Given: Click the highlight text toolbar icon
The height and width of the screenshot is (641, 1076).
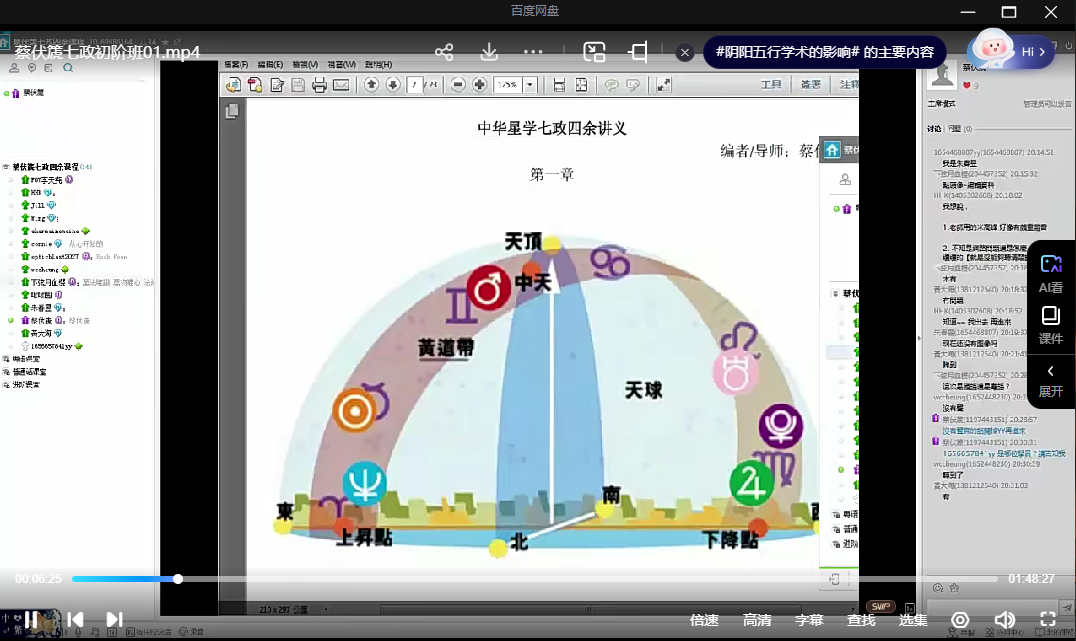Looking at the screenshot, I should pyautogui.click(x=633, y=85).
